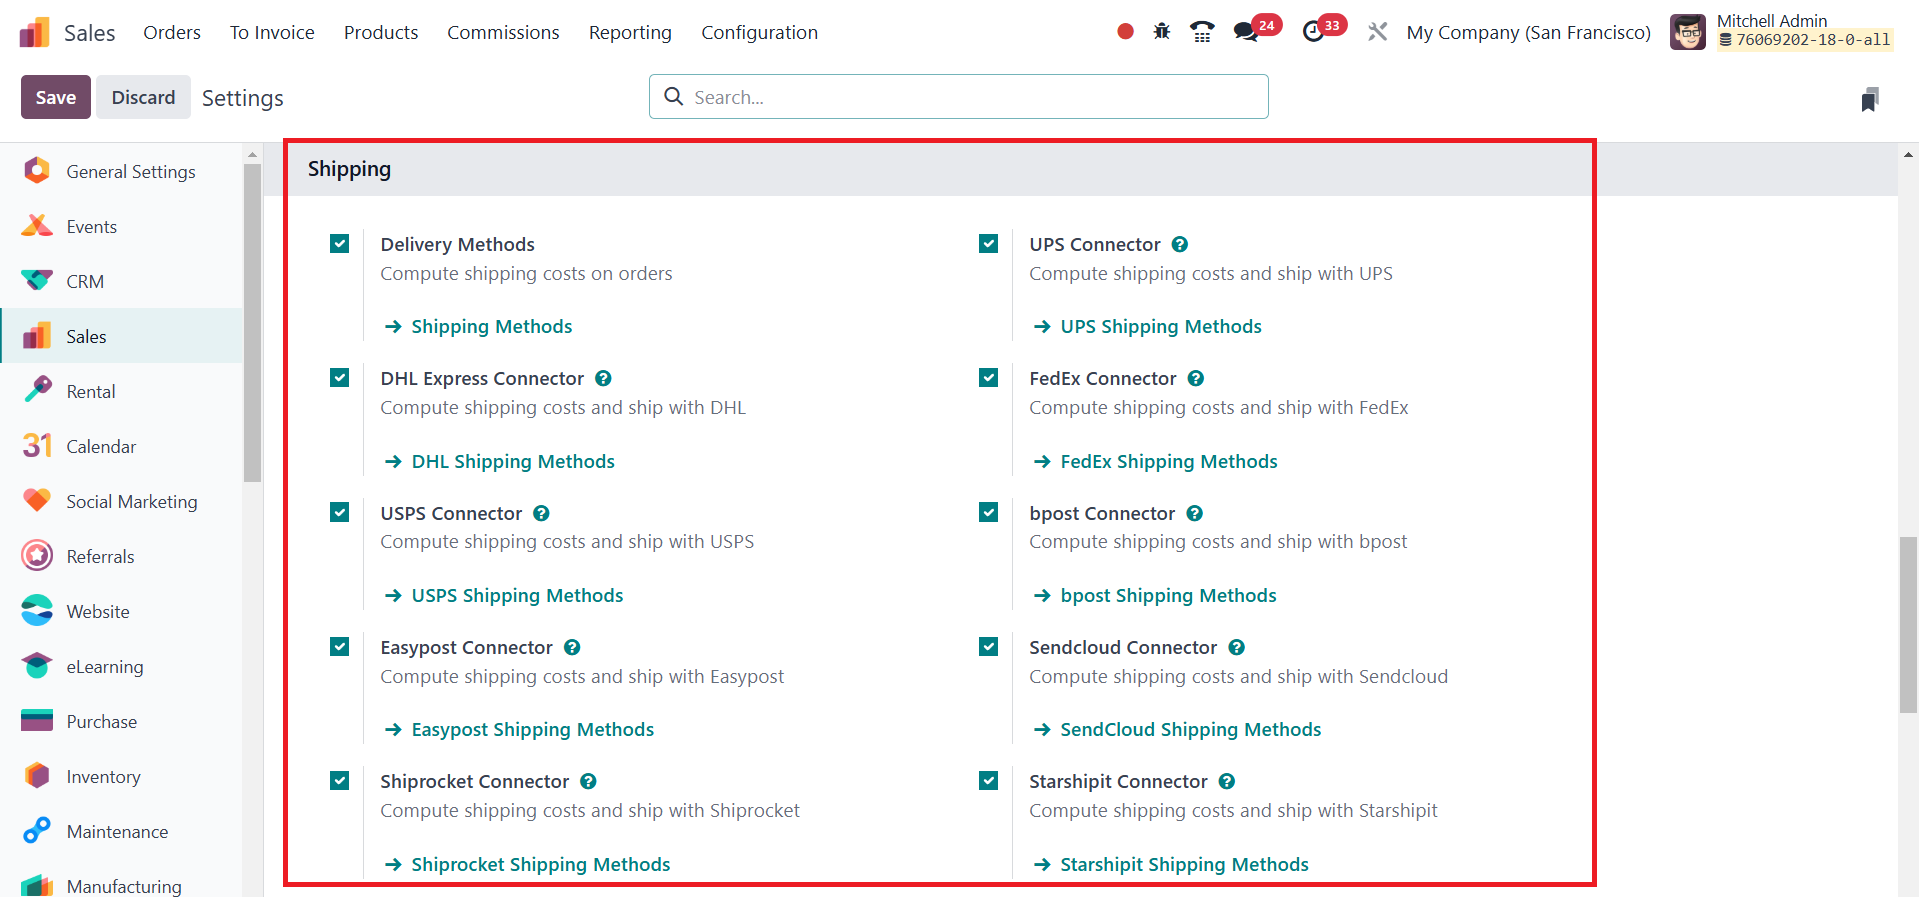Toggle the UPS Connector checkbox

point(989,244)
